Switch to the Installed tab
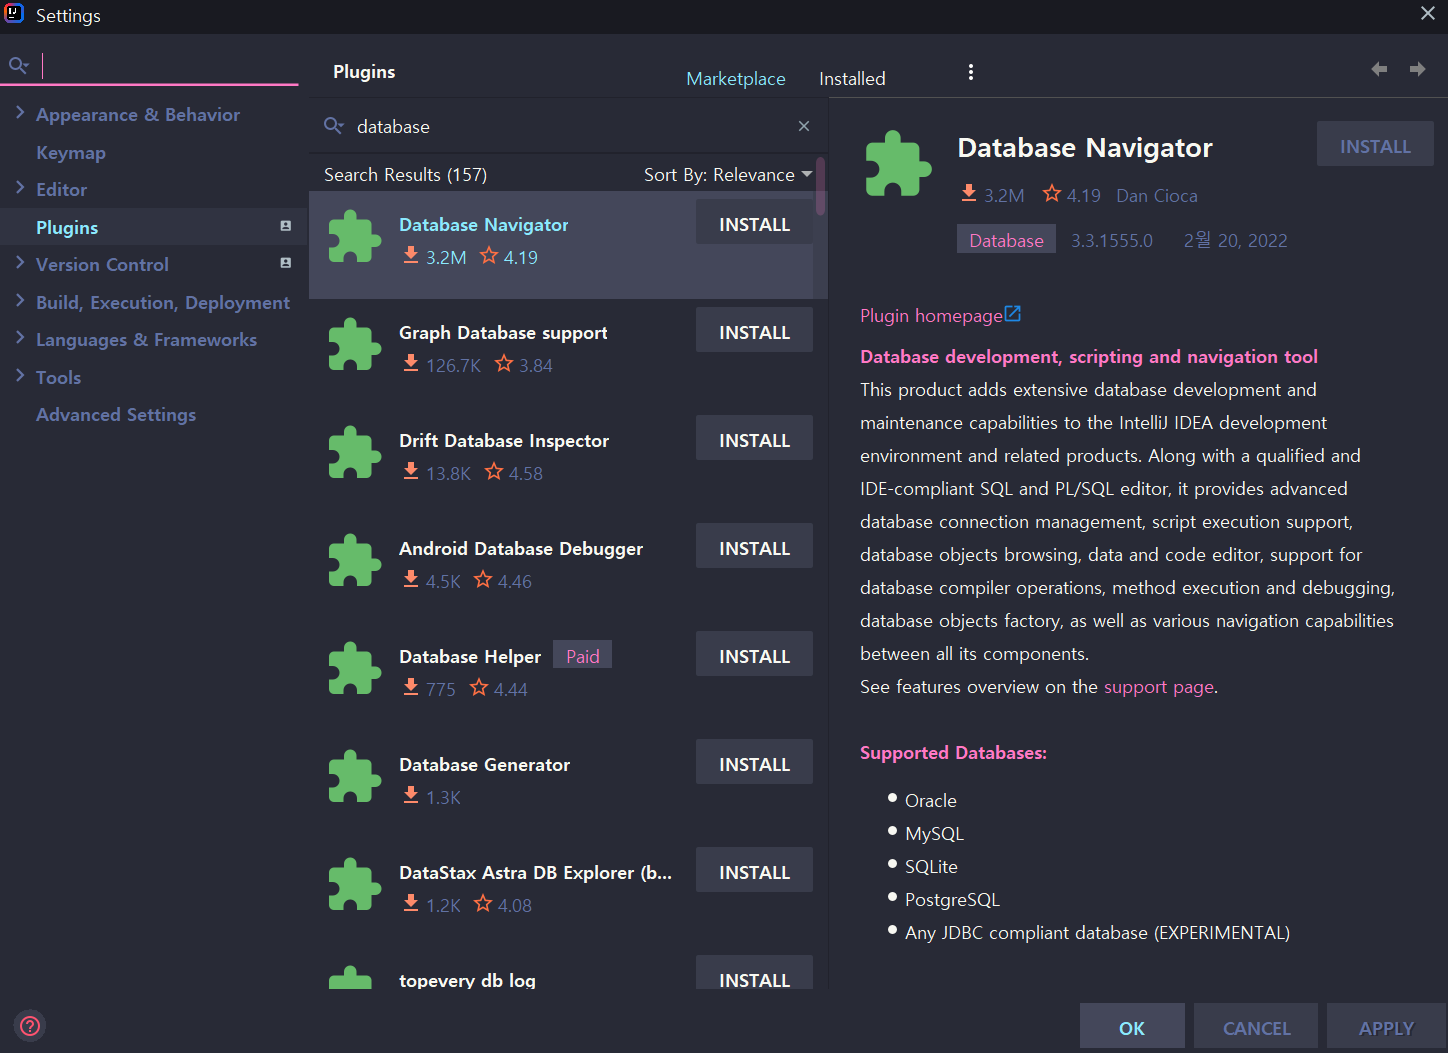Viewport: 1448px width, 1053px height. click(x=852, y=78)
